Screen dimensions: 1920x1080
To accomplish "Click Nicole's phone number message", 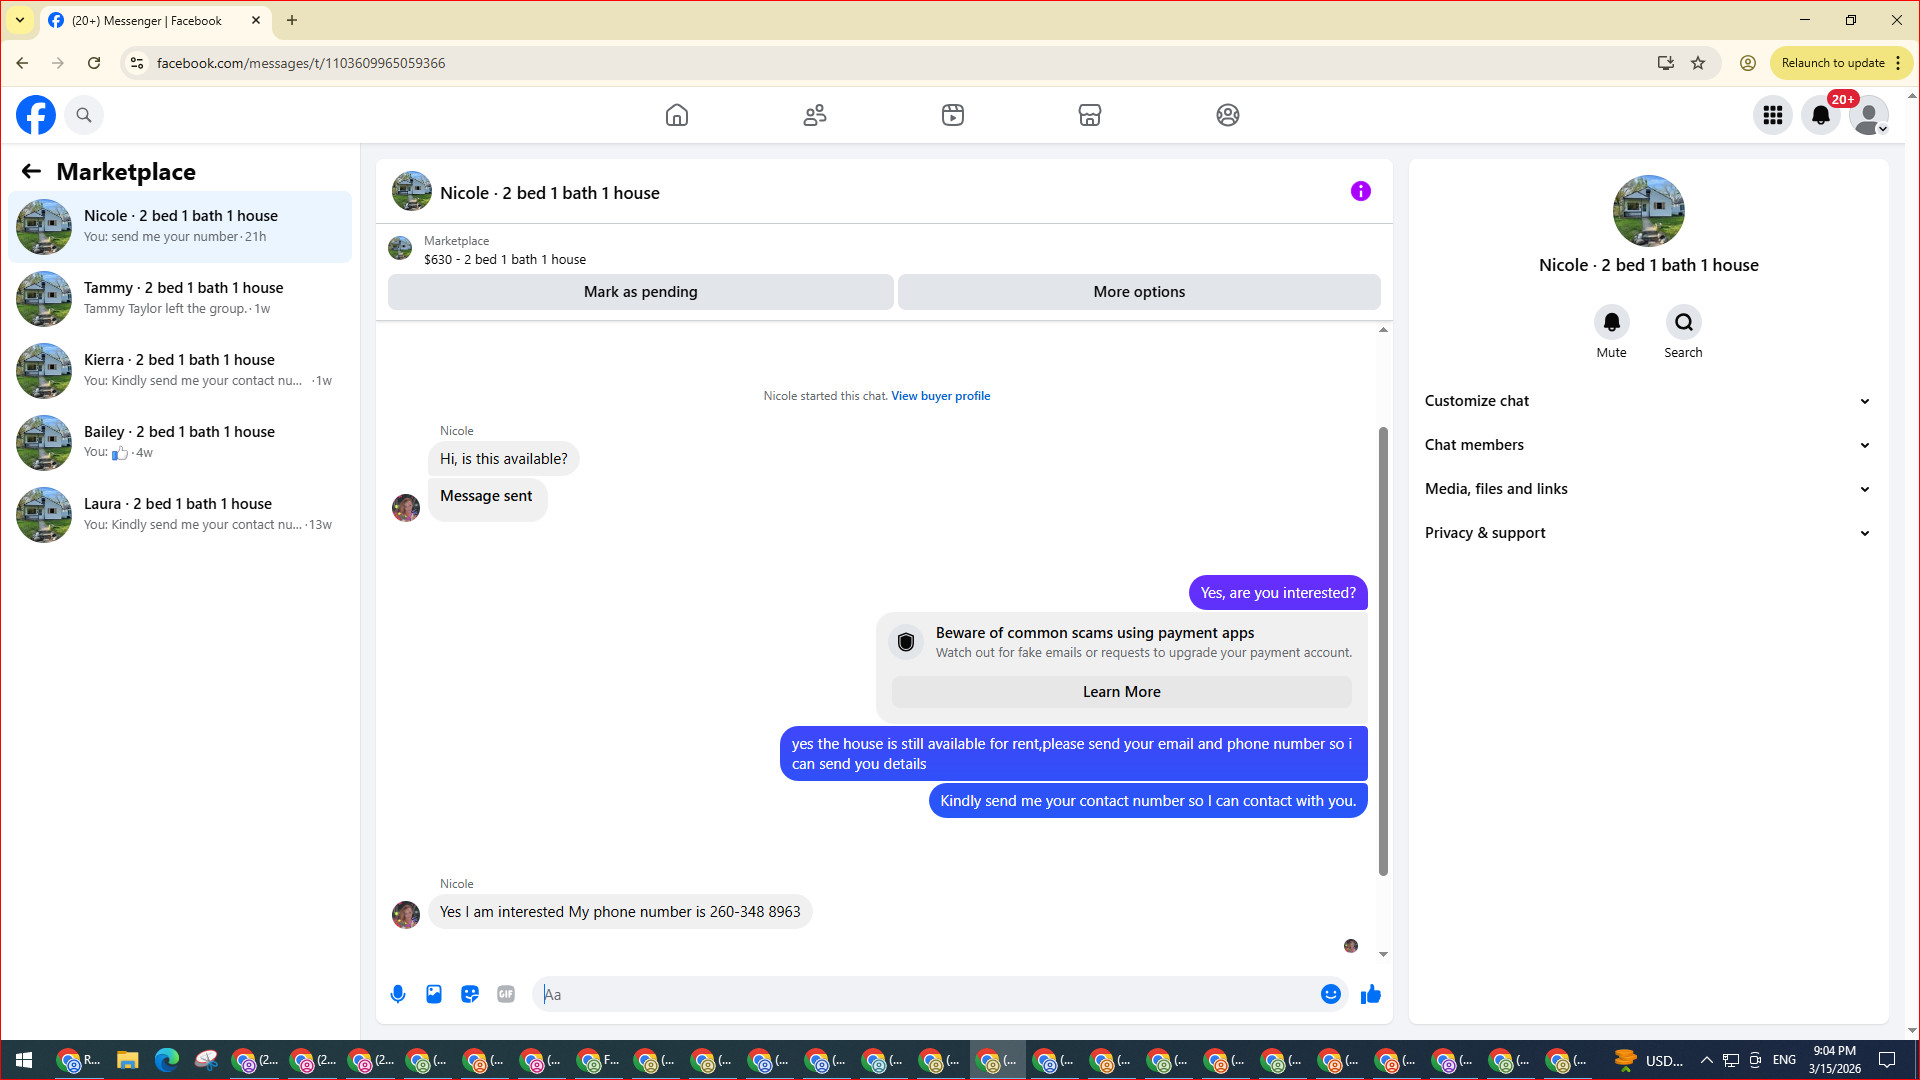I will pos(620,912).
